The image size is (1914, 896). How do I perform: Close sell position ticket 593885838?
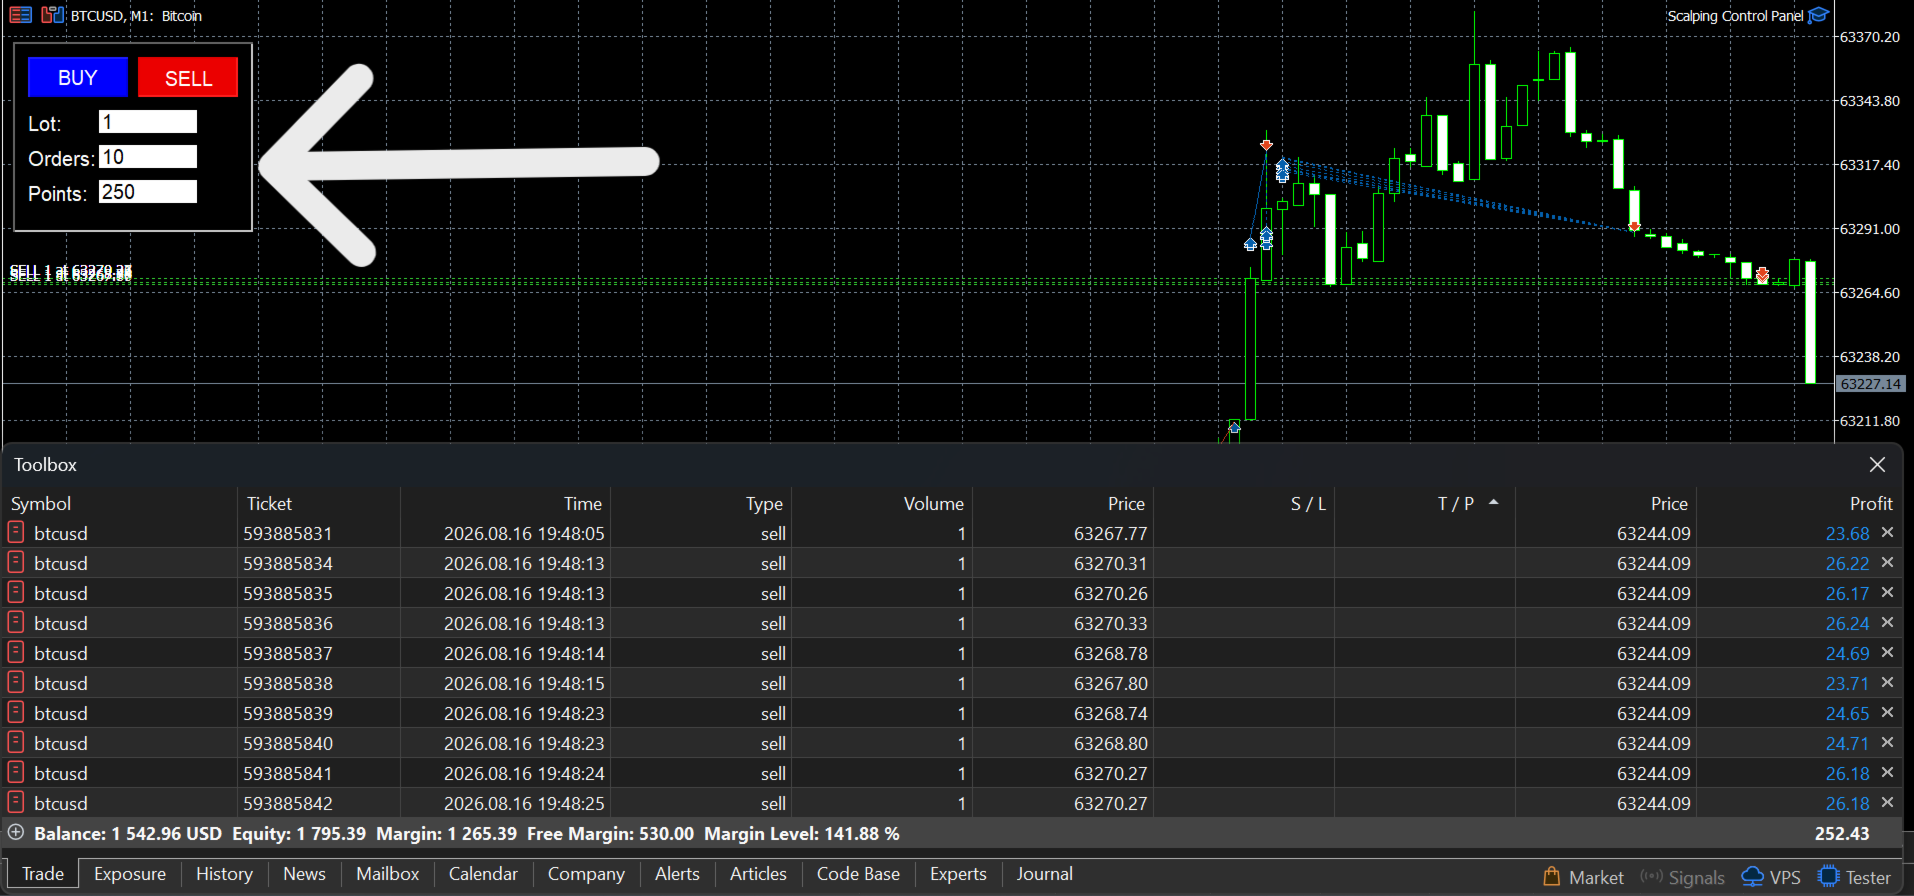(1887, 683)
